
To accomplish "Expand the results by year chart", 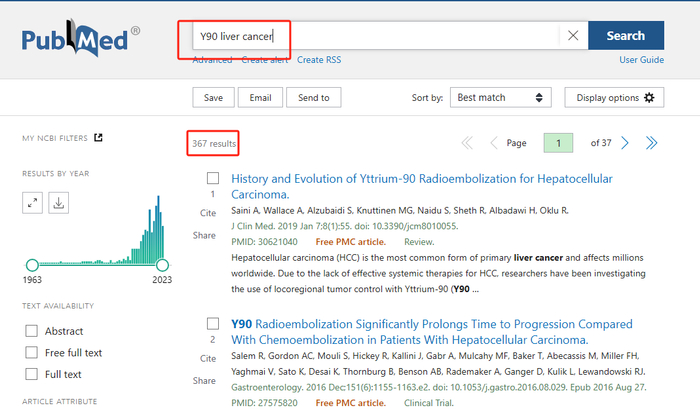I will tap(33, 203).
